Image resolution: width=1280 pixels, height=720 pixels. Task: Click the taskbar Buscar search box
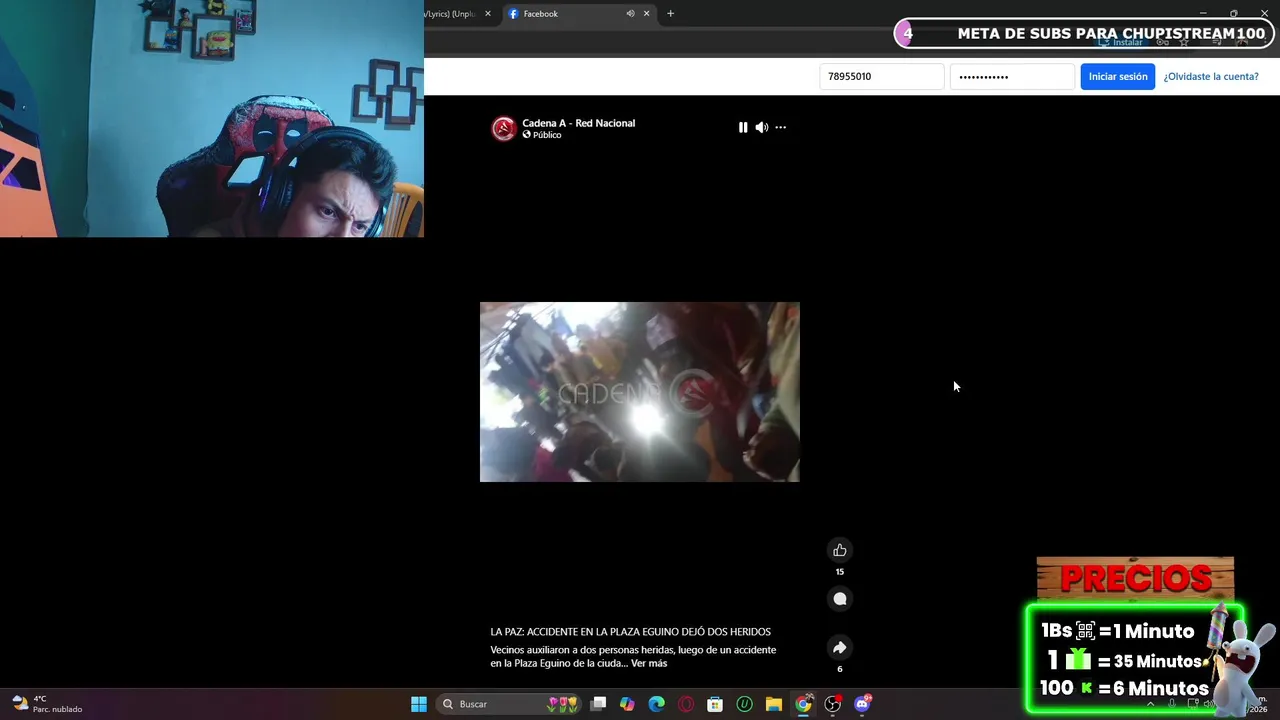(510, 704)
